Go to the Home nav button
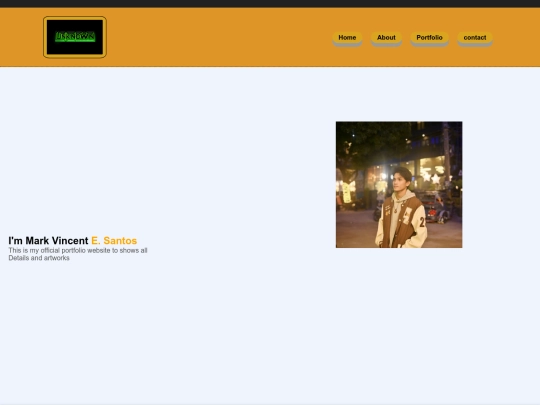 [347, 38]
